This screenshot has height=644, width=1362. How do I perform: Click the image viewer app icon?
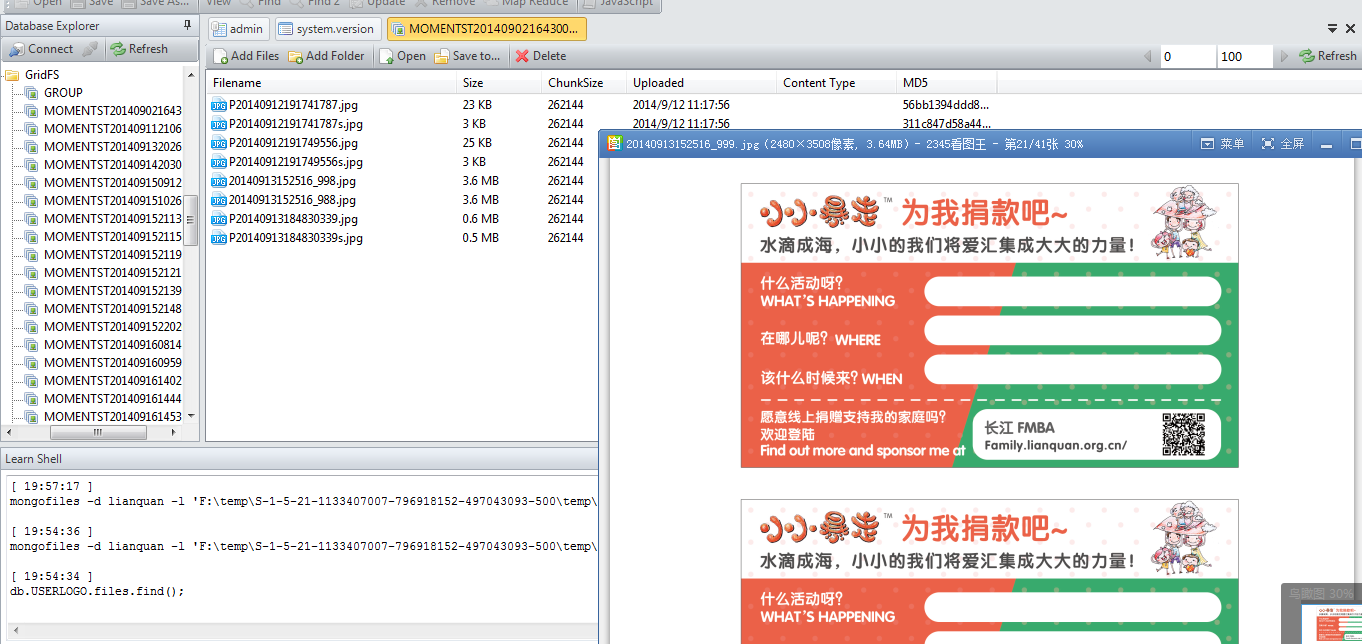pyautogui.click(x=615, y=144)
